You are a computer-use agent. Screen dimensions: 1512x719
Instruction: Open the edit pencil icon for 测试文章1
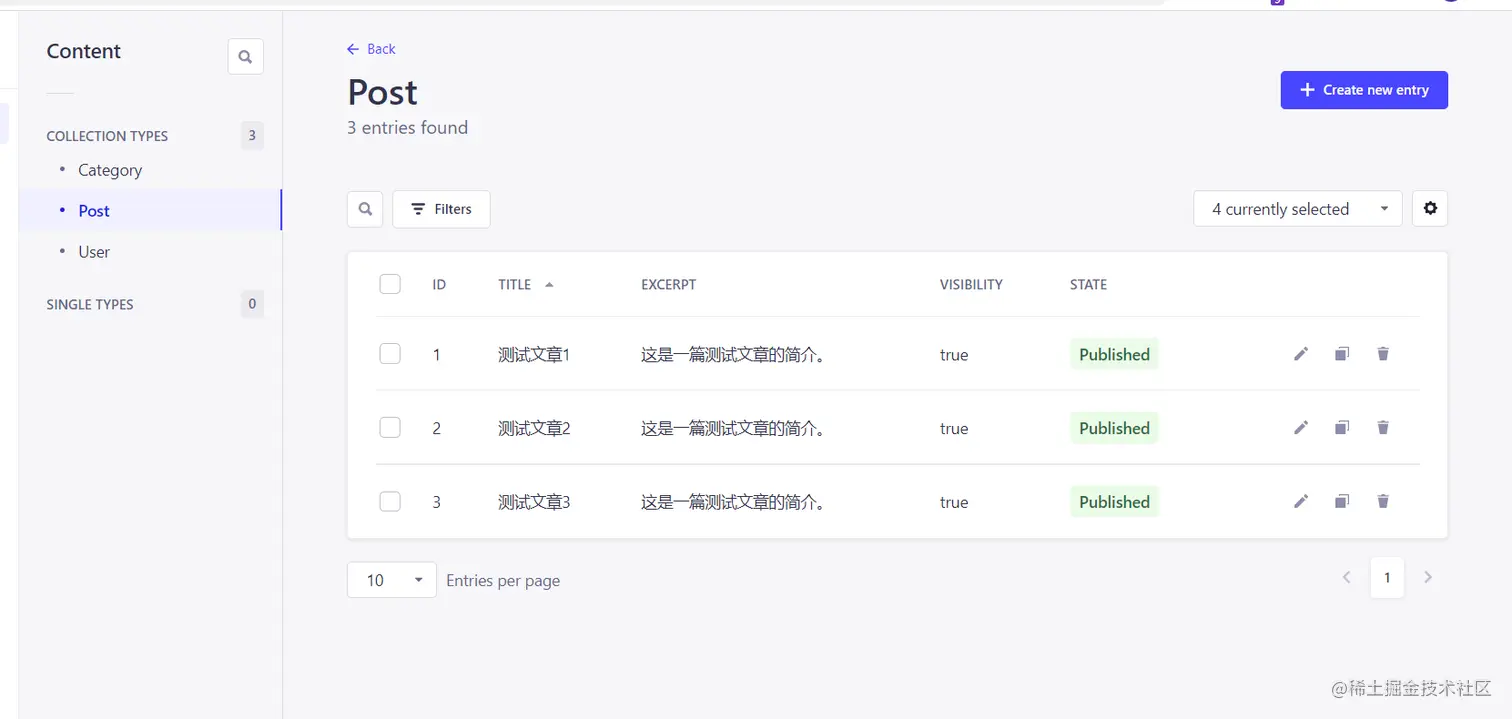click(1300, 353)
